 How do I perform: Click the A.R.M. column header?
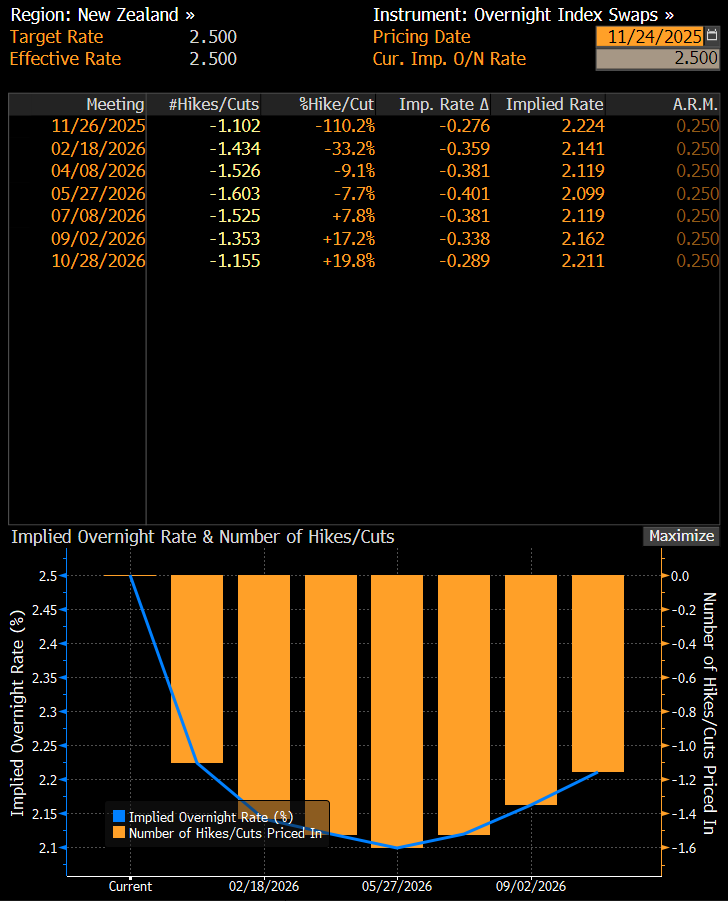695,104
